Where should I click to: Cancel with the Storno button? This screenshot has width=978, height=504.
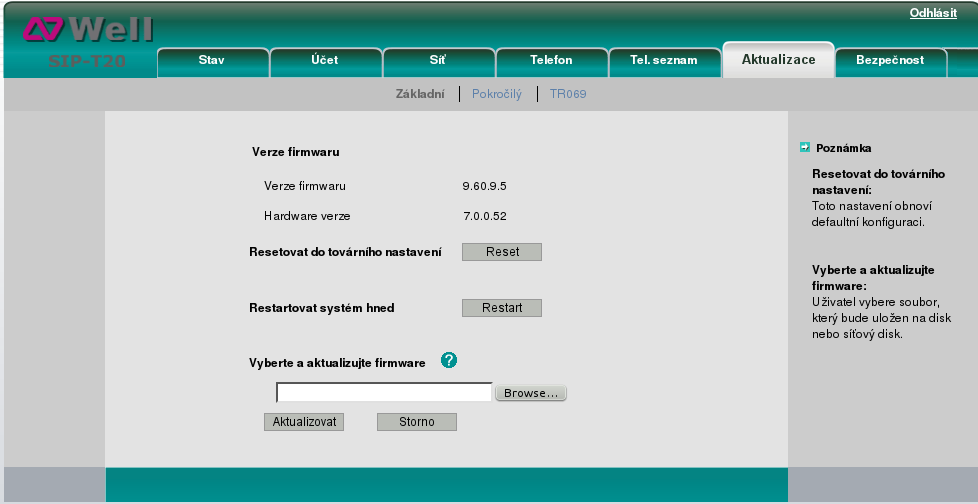click(x=416, y=422)
